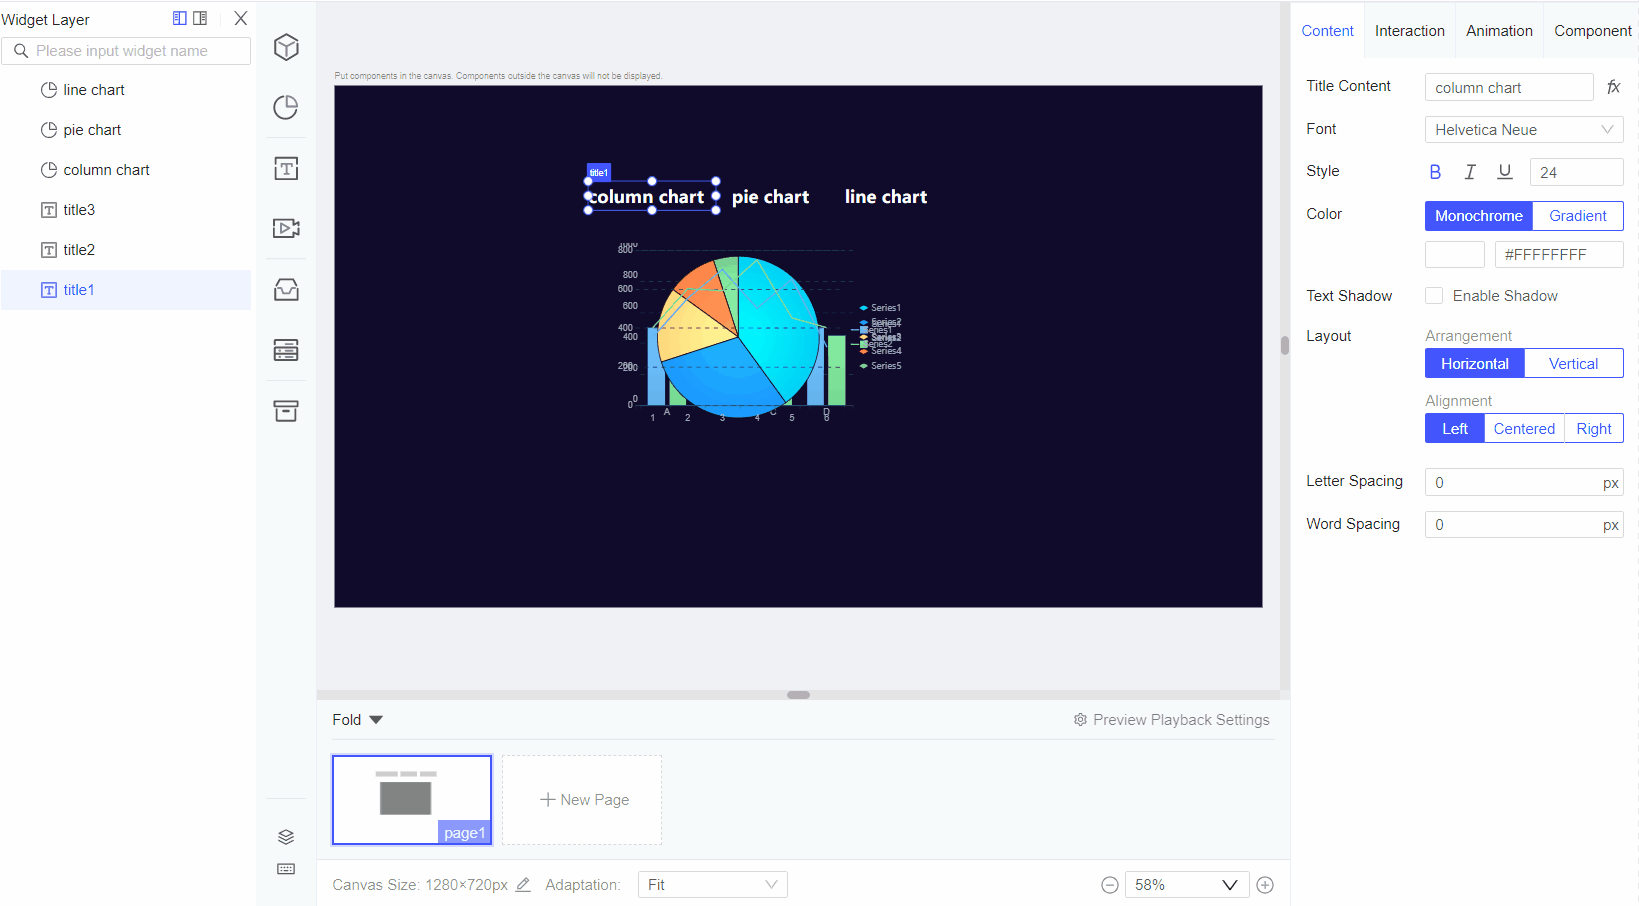The image size is (1639, 906).
Task: Collapse the Fold pages panel
Action: point(358,720)
